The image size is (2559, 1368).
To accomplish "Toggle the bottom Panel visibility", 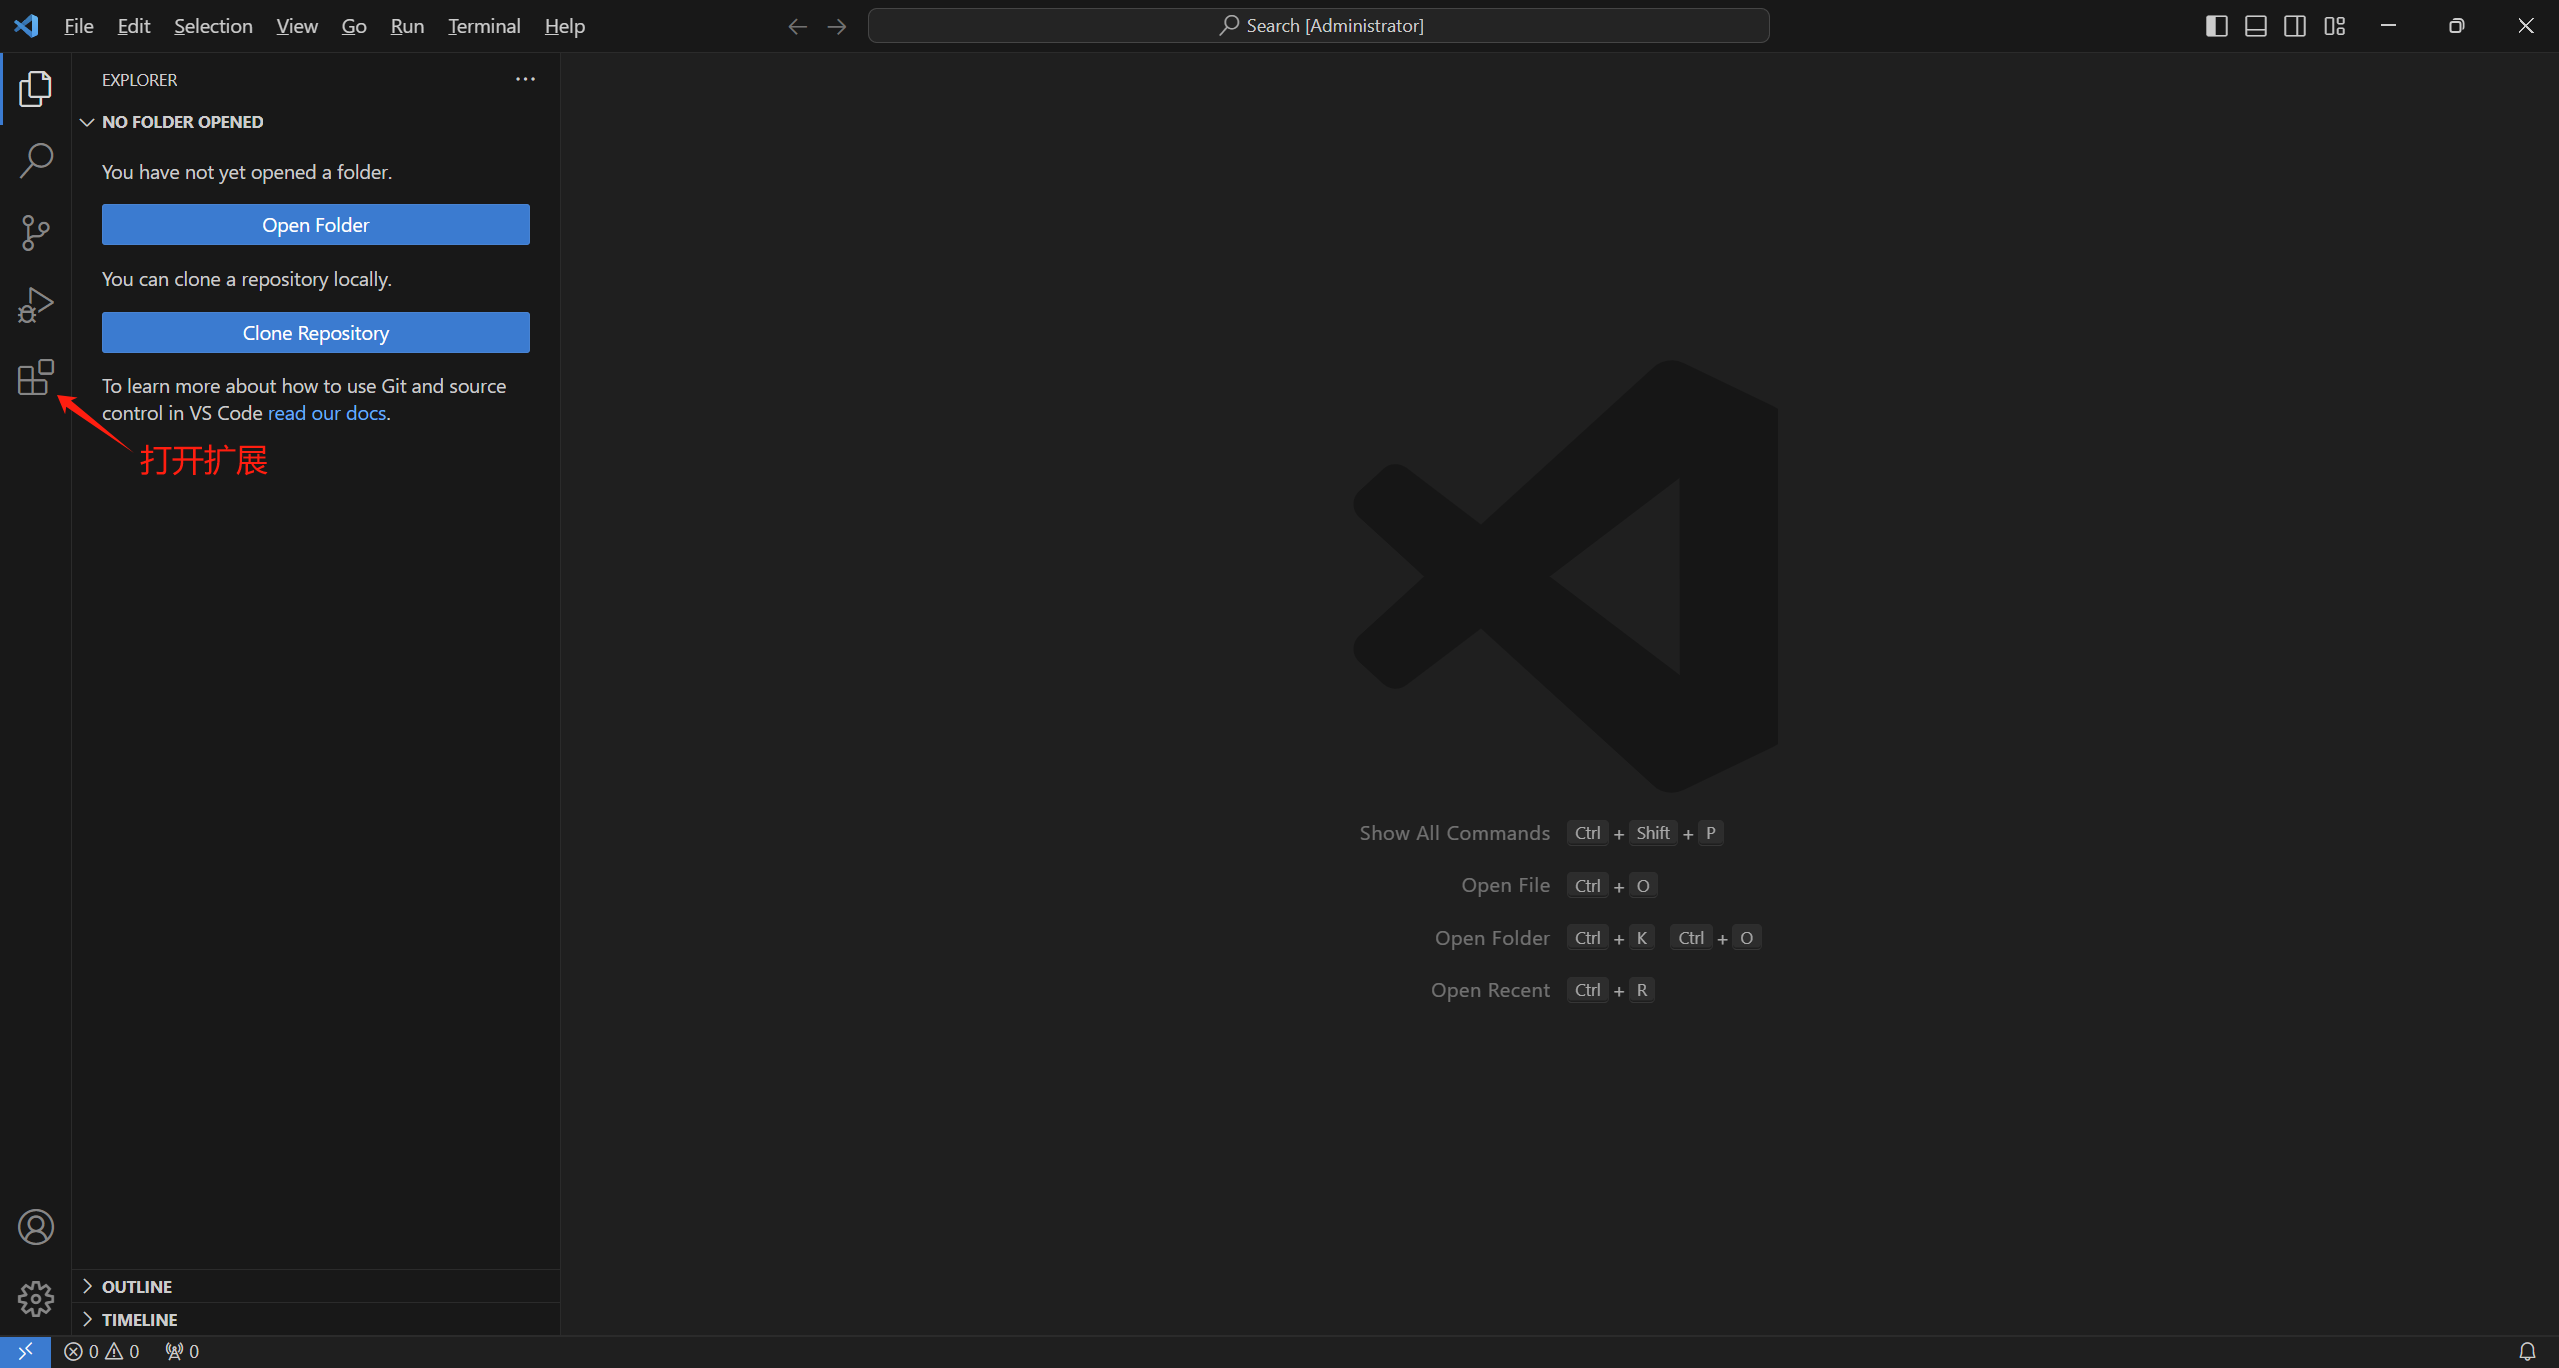I will (x=2256, y=26).
